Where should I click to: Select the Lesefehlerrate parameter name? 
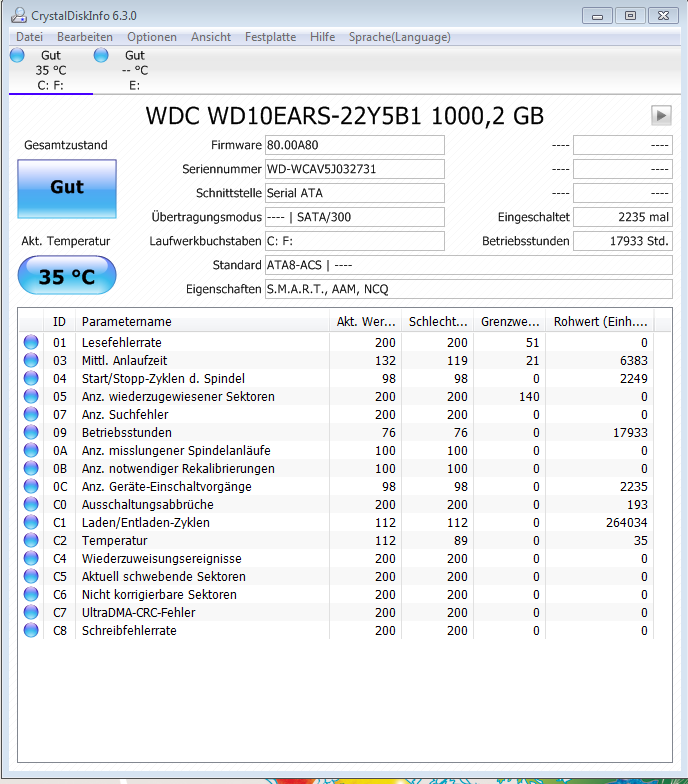(122, 342)
